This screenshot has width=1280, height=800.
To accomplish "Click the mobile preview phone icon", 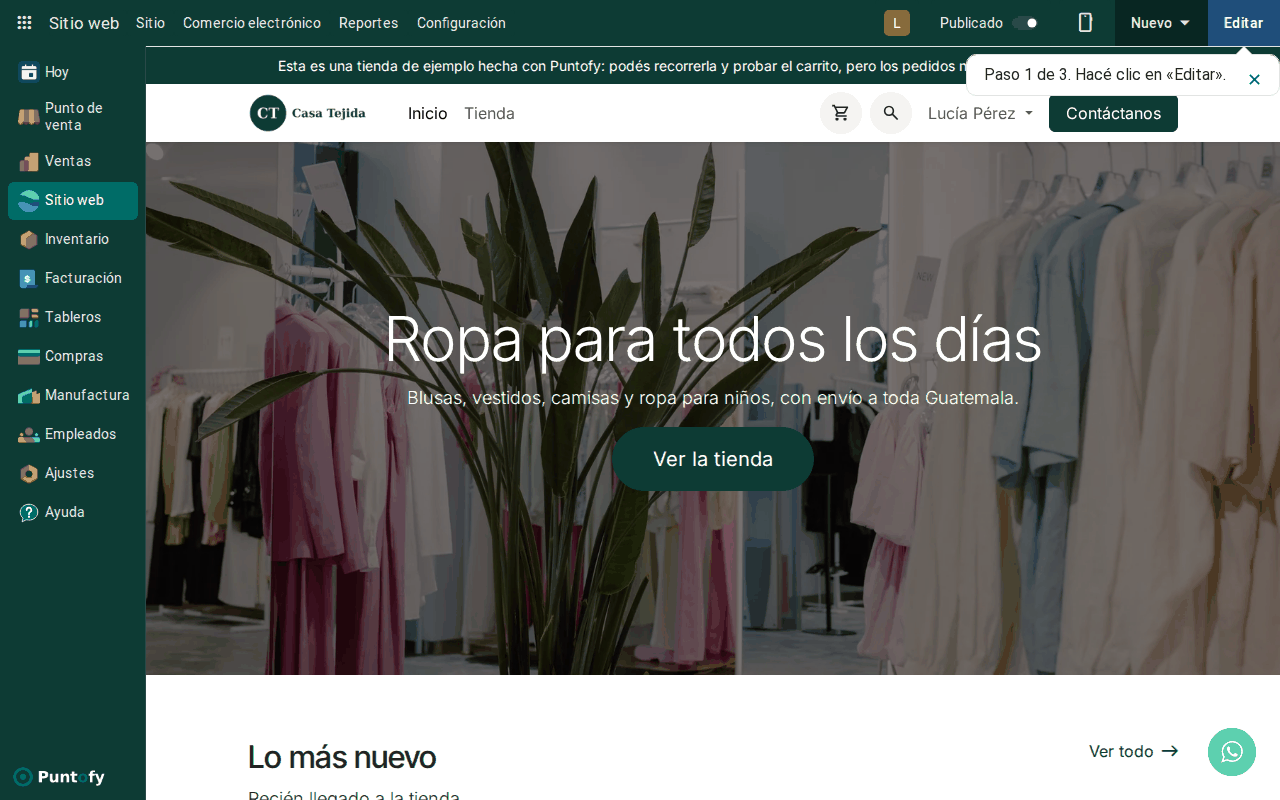I will point(1085,23).
